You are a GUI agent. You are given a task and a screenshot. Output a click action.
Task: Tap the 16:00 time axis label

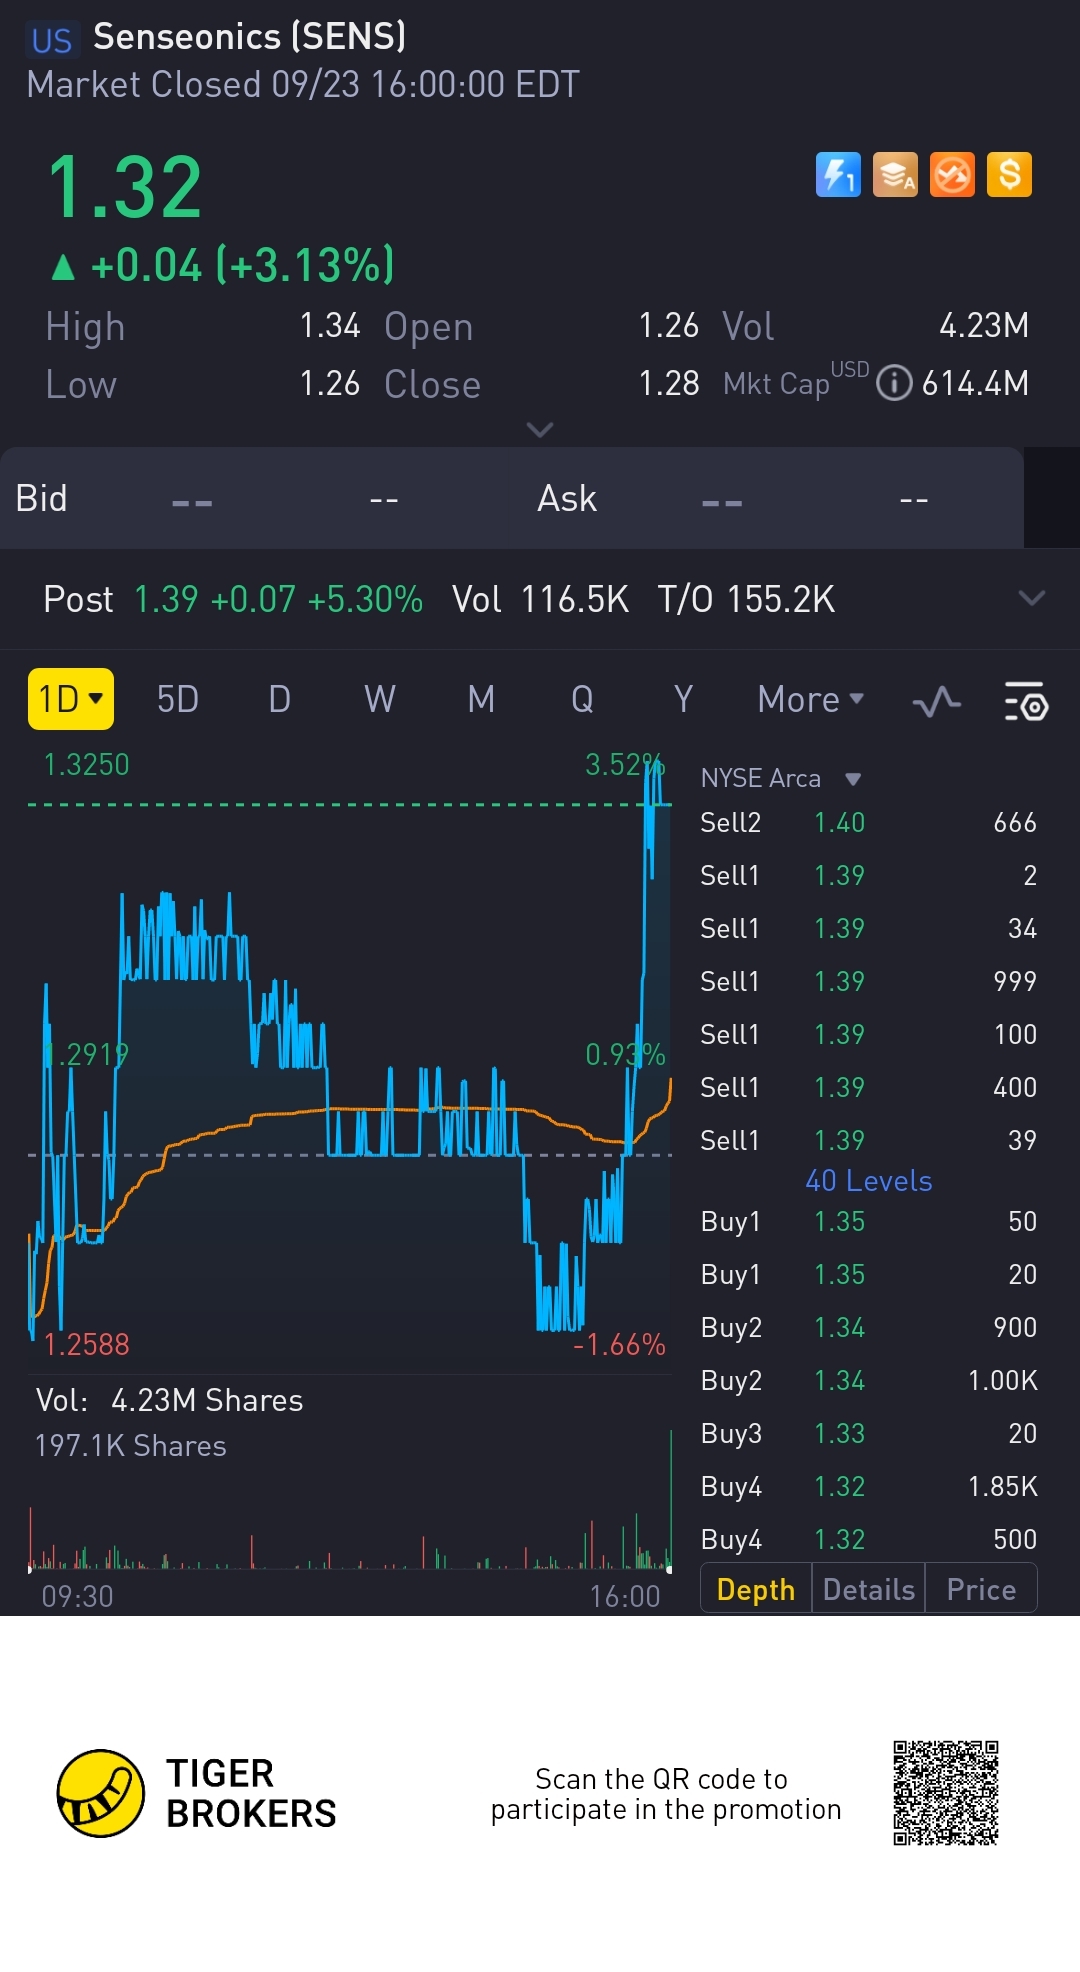[x=625, y=1596]
